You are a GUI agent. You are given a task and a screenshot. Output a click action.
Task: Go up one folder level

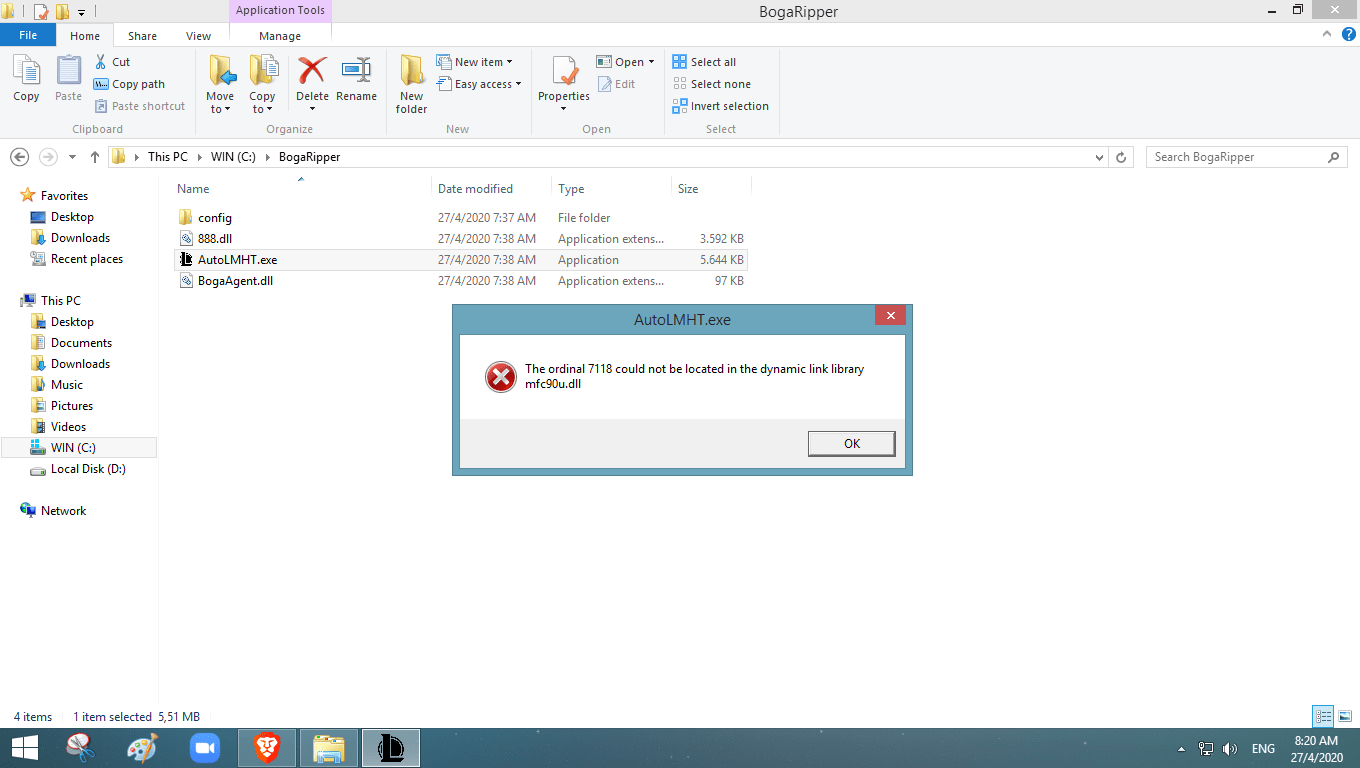(95, 157)
